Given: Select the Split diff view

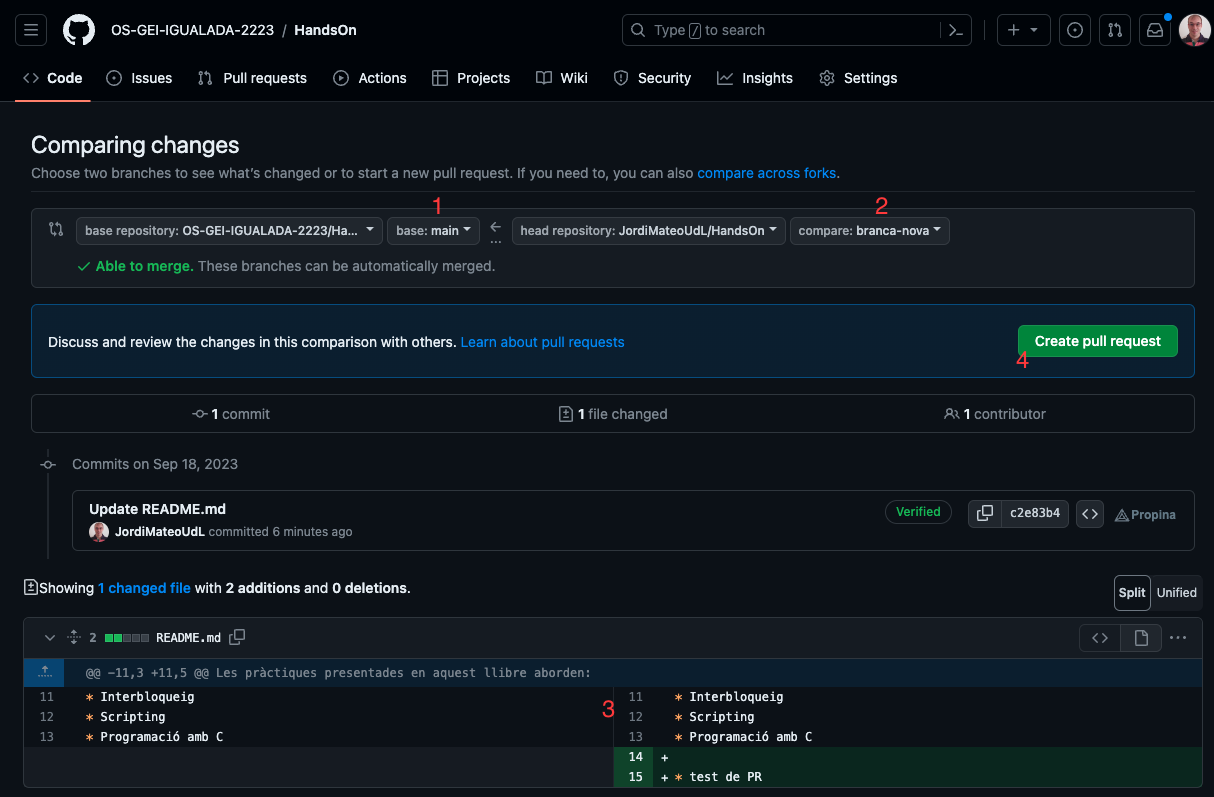Looking at the screenshot, I should point(1132,592).
